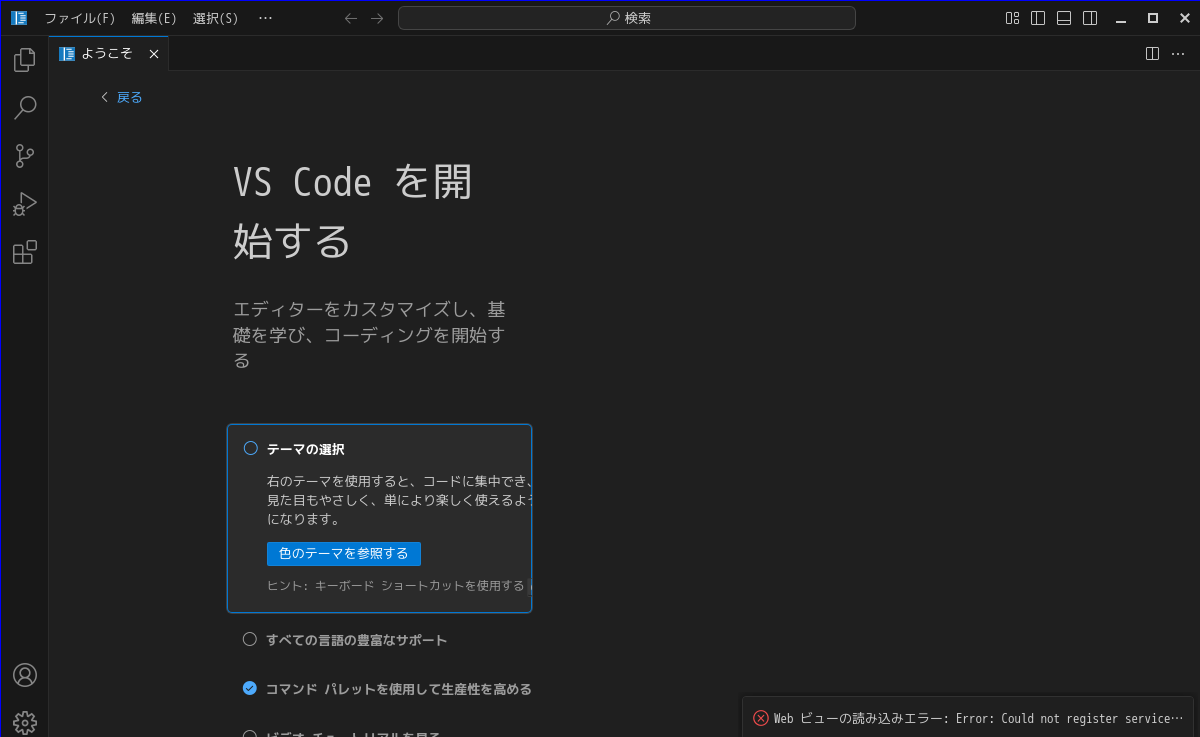Go back with the left arrow

(351, 18)
